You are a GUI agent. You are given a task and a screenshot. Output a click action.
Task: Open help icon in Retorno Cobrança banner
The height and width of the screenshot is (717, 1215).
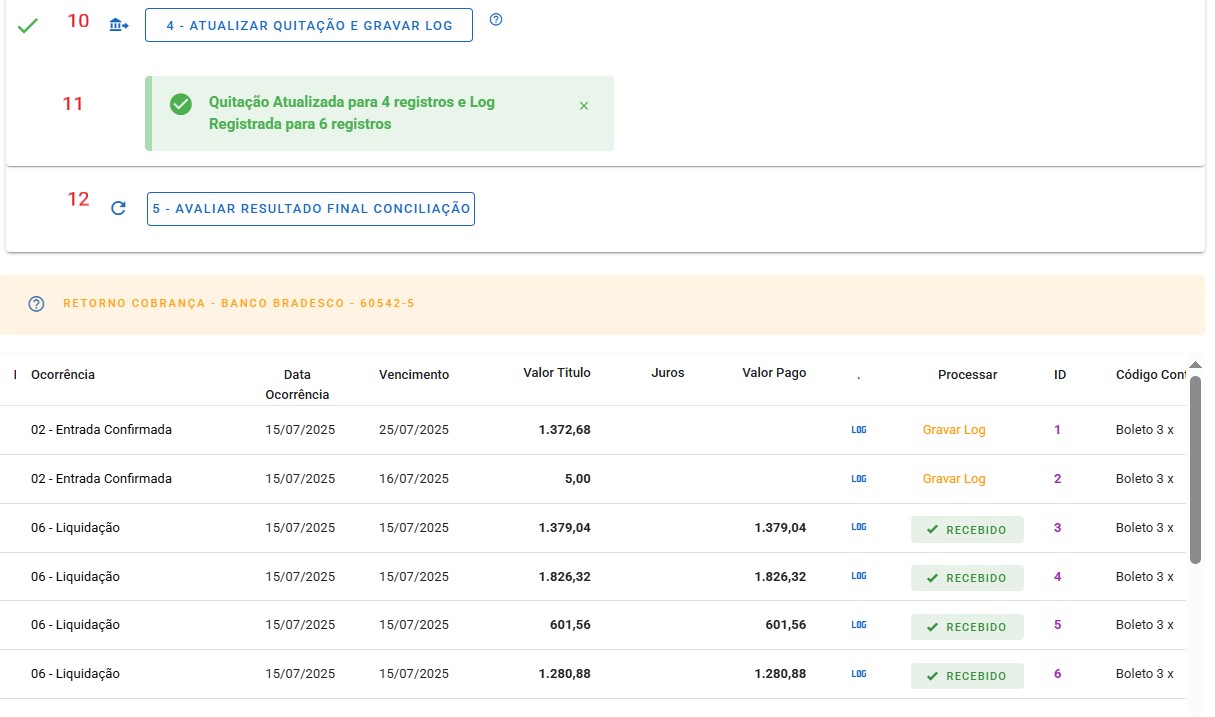pyautogui.click(x=37, y=304)
